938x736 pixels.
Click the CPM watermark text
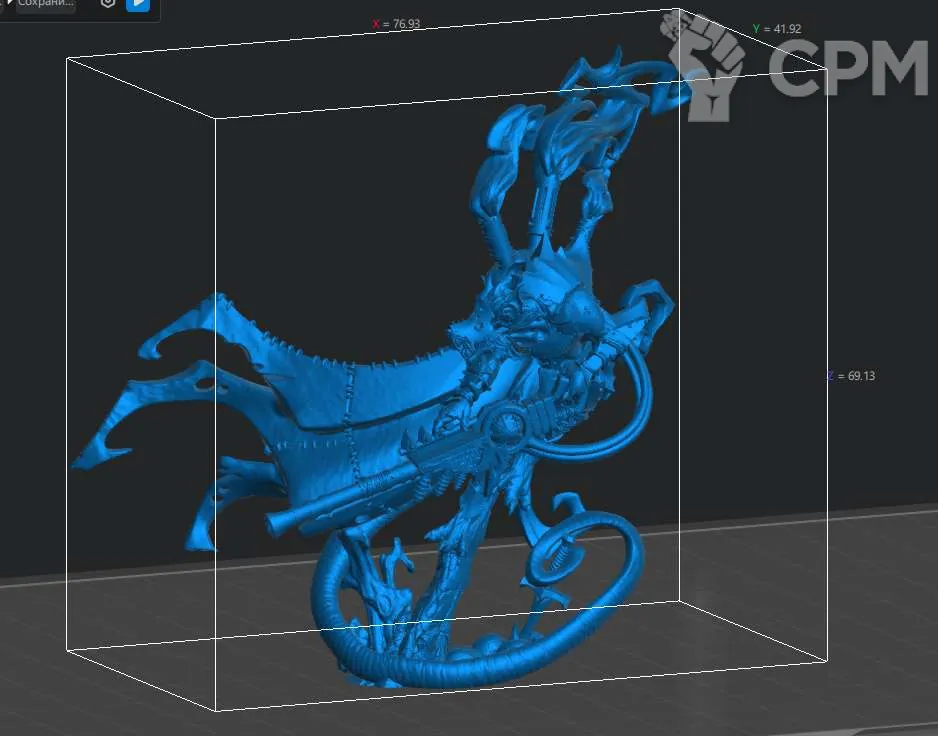(x=849, y=68)
